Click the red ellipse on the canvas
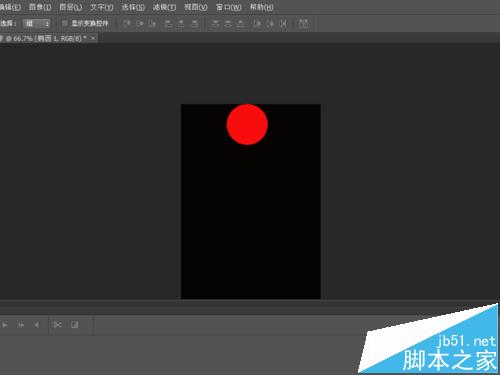 coord(247,124)
